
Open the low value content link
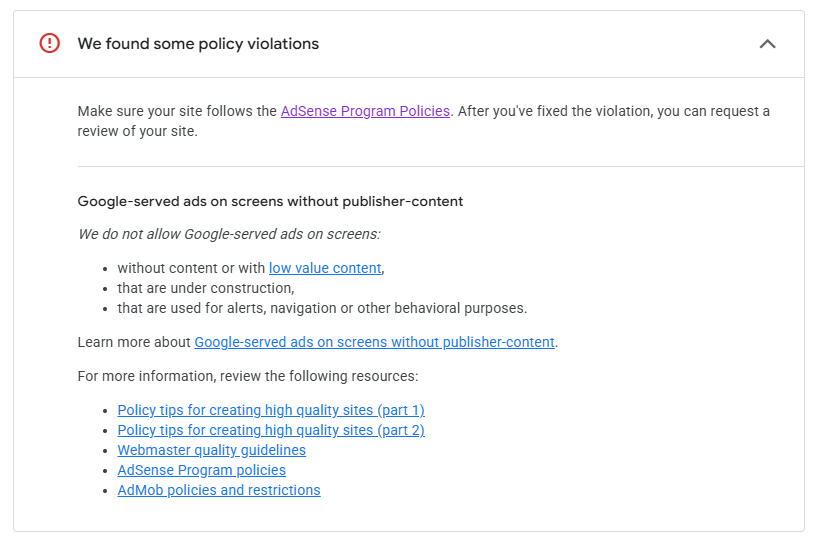click(x=325, y=268)
